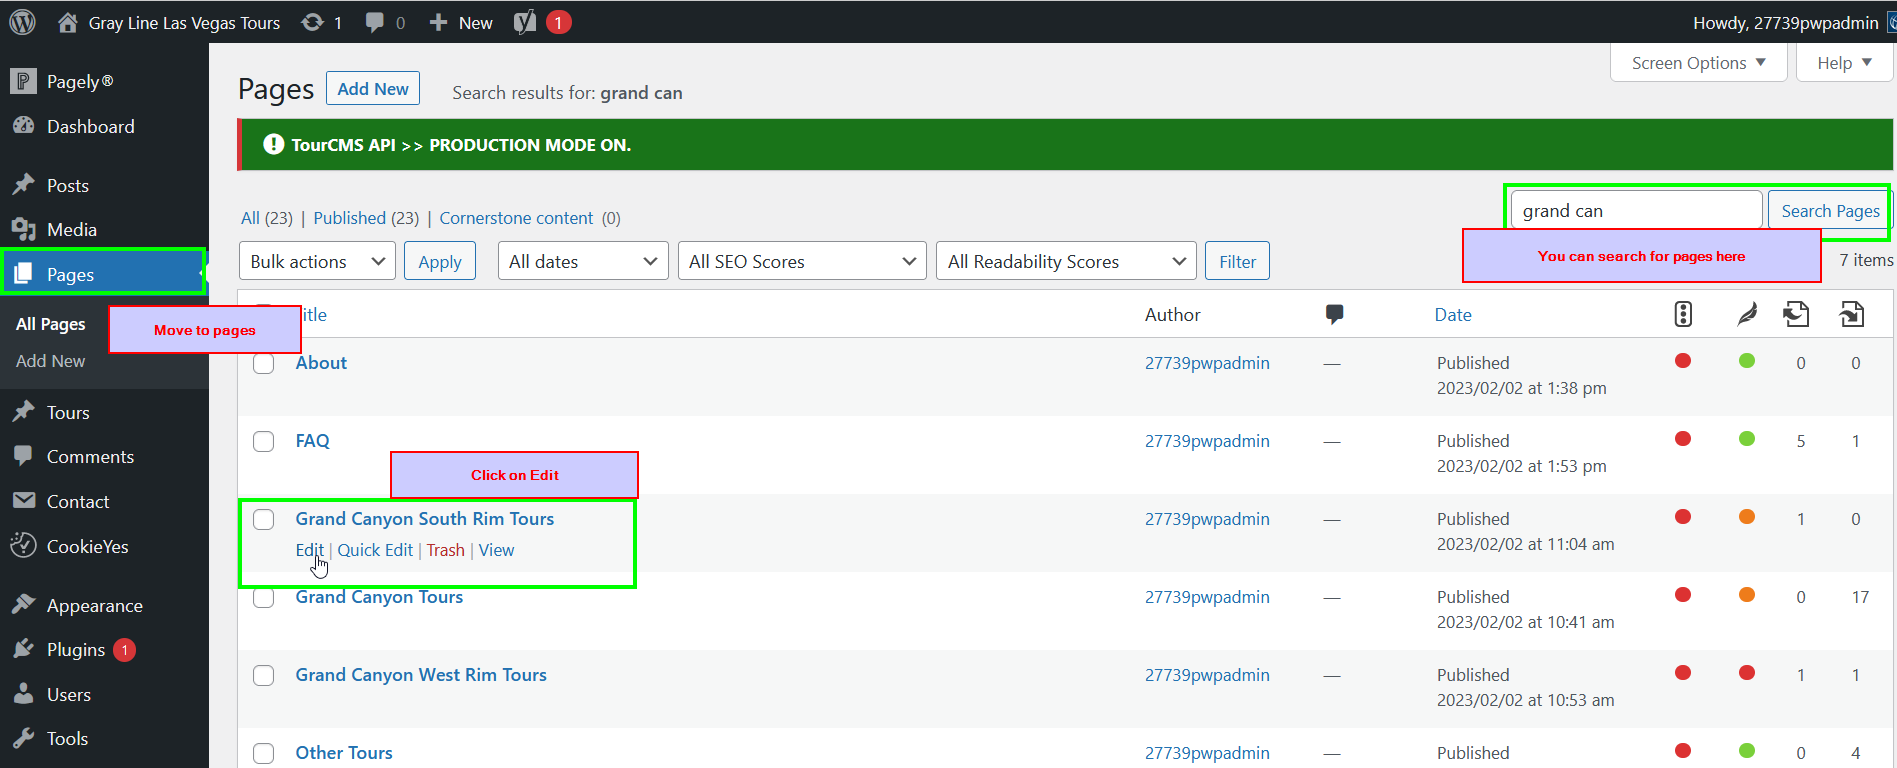Click Tools wrench icon
The width and height of the screenshot is (1897, 768).
23,738
